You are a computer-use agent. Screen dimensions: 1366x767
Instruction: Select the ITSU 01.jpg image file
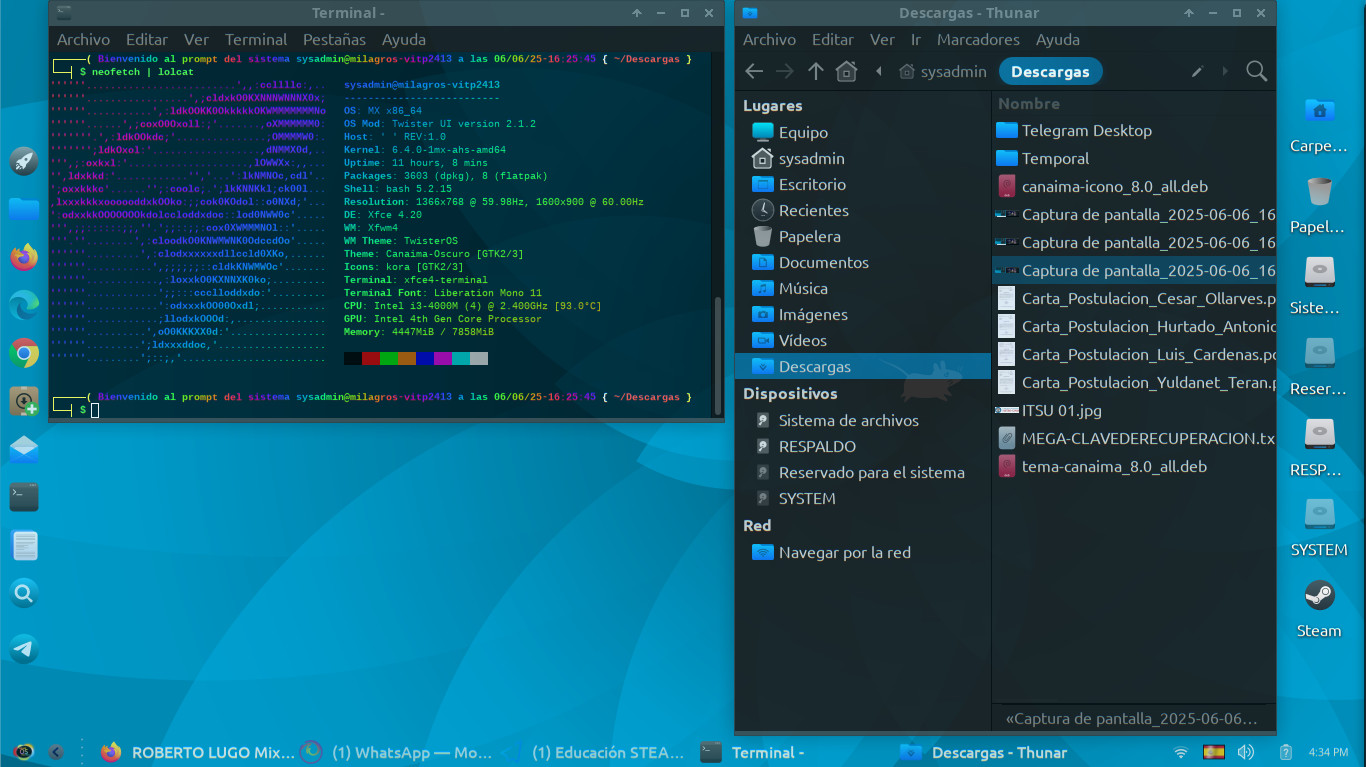(x=1134, y=410)
